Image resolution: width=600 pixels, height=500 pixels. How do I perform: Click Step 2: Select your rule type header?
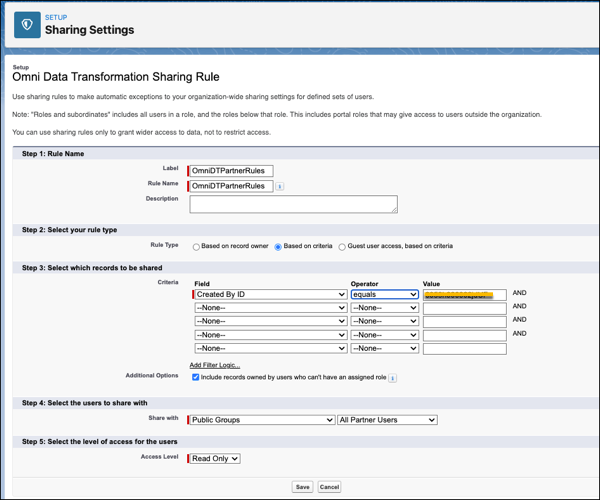point(69,230)
